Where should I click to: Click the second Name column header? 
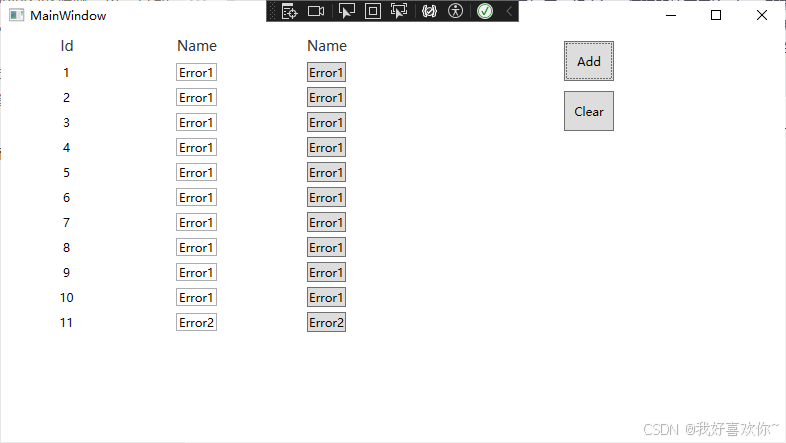tap(327, 46)
